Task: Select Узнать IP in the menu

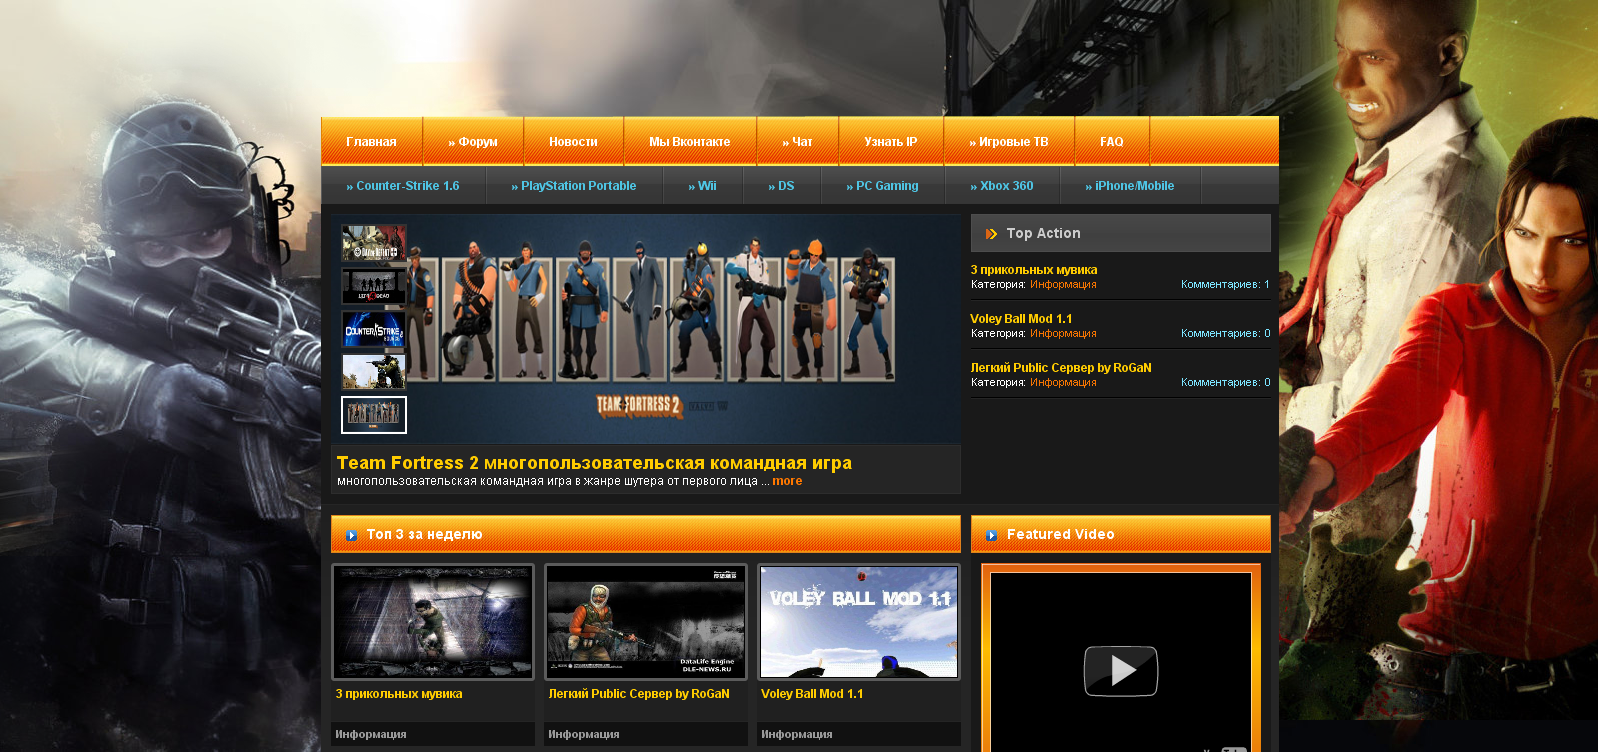Action: click(891, 142)
